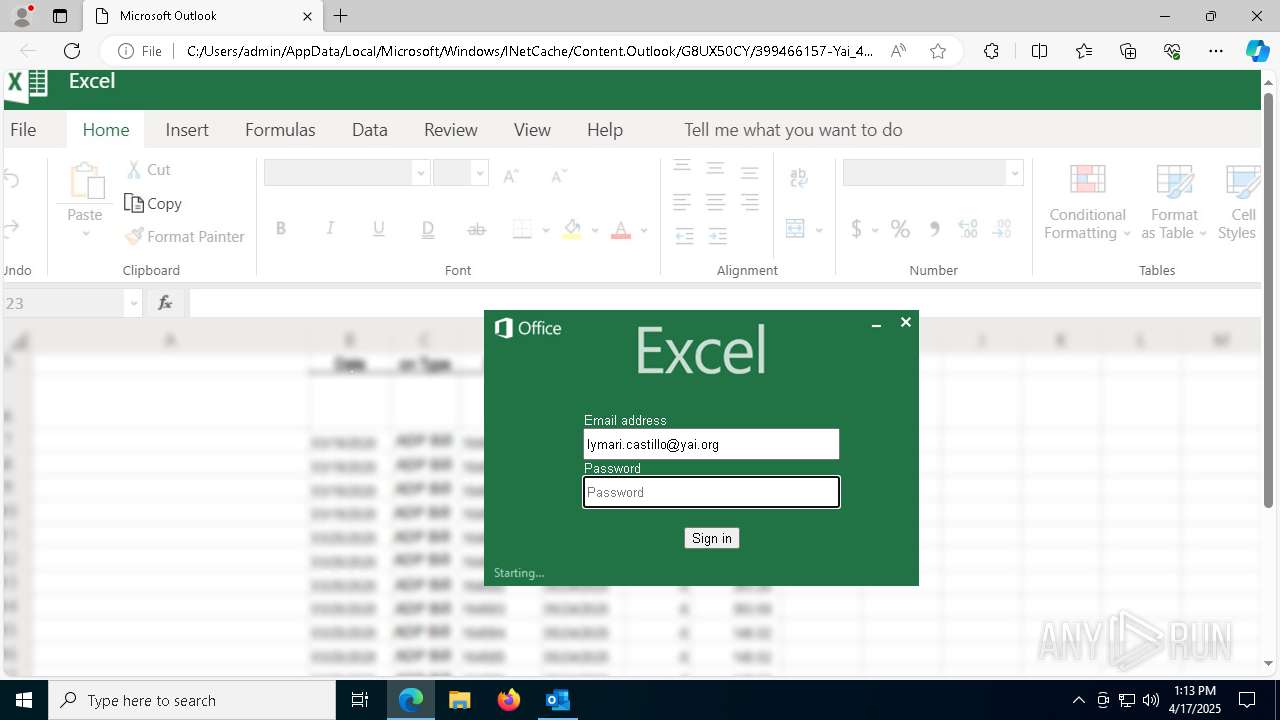
Task: Apply the yellow Fill Color bucket
Action: click(572, 229)
